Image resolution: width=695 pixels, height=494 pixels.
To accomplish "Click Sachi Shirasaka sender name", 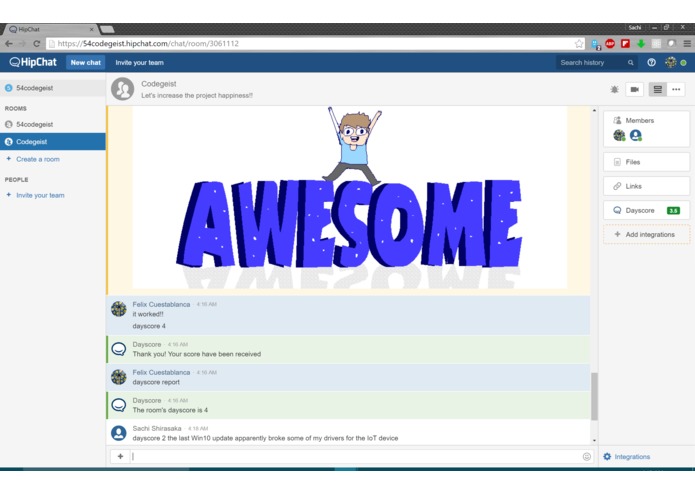I will (157, 428).
